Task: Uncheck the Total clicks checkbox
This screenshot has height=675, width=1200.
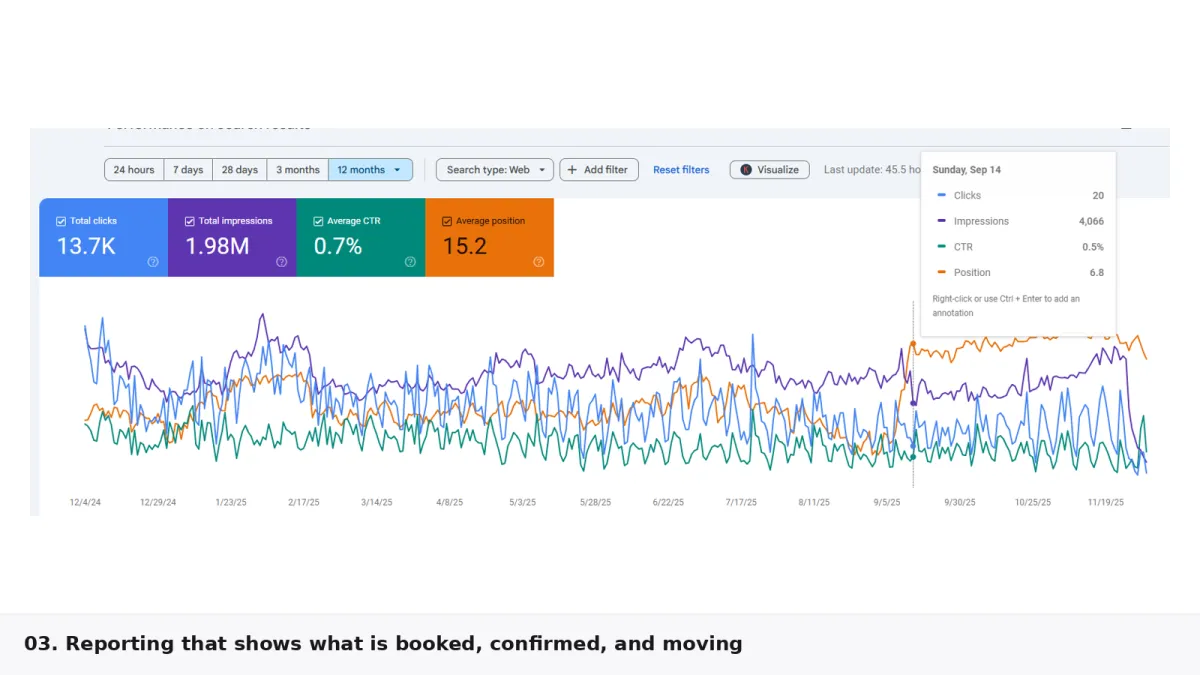Action: pyautogui.click(x=61, y=221)
